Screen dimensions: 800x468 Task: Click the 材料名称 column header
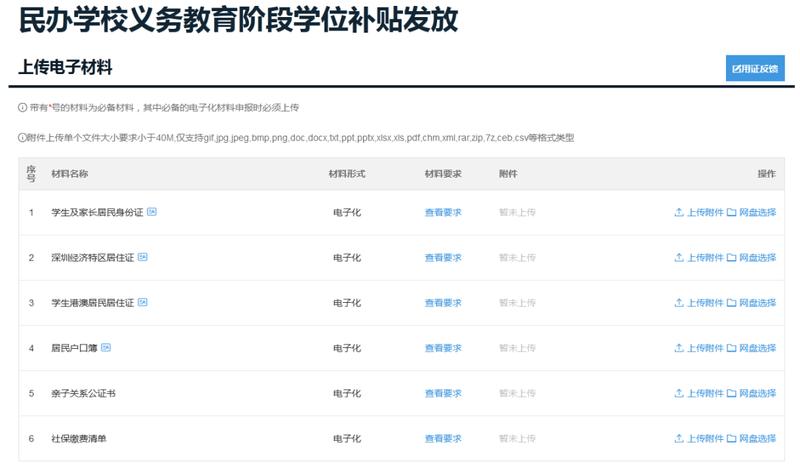(69, 174)
